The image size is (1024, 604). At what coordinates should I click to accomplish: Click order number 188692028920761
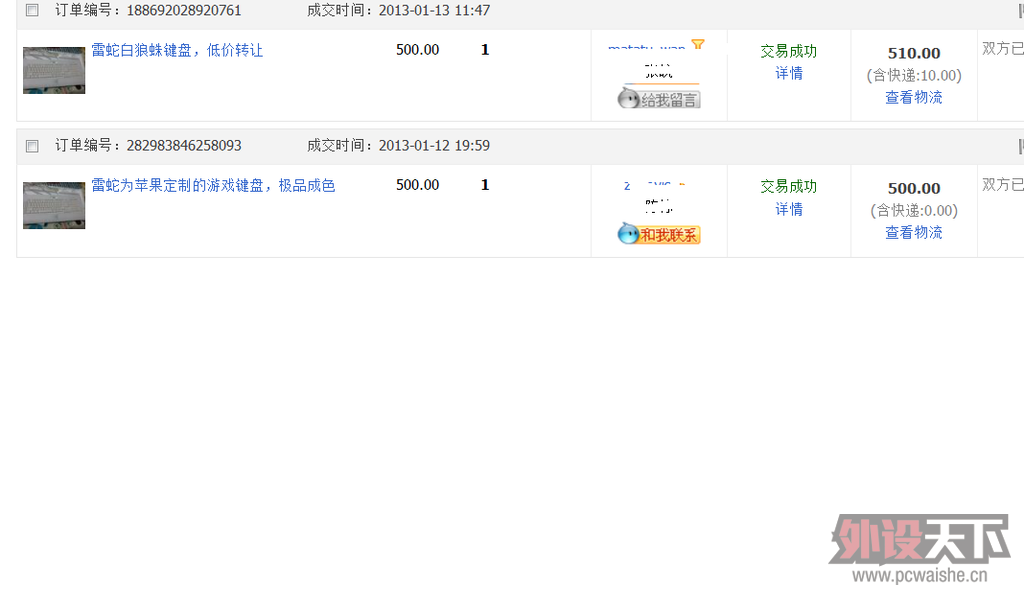tap(184, 10)
